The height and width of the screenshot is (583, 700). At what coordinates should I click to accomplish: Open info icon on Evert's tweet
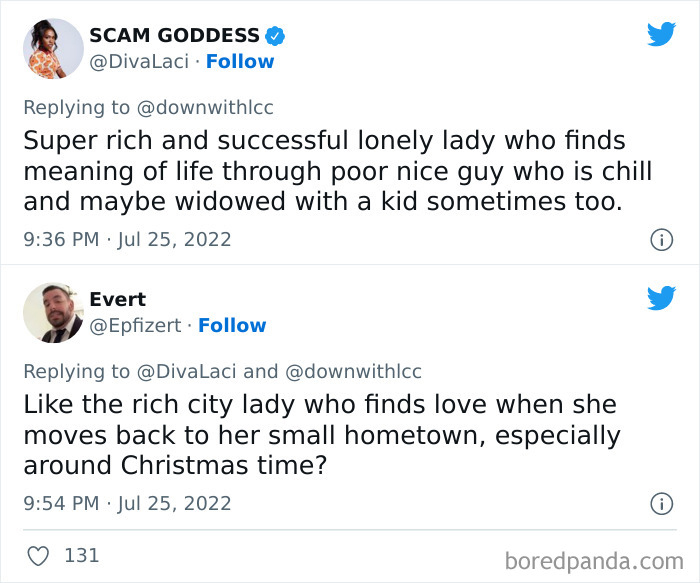point(660,504)
